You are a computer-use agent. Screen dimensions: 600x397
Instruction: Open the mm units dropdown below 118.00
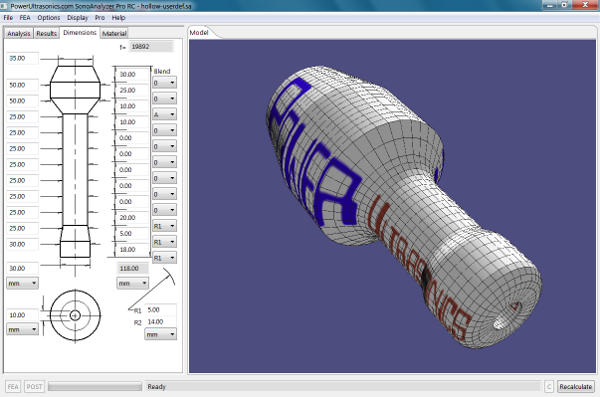[132, 283]
